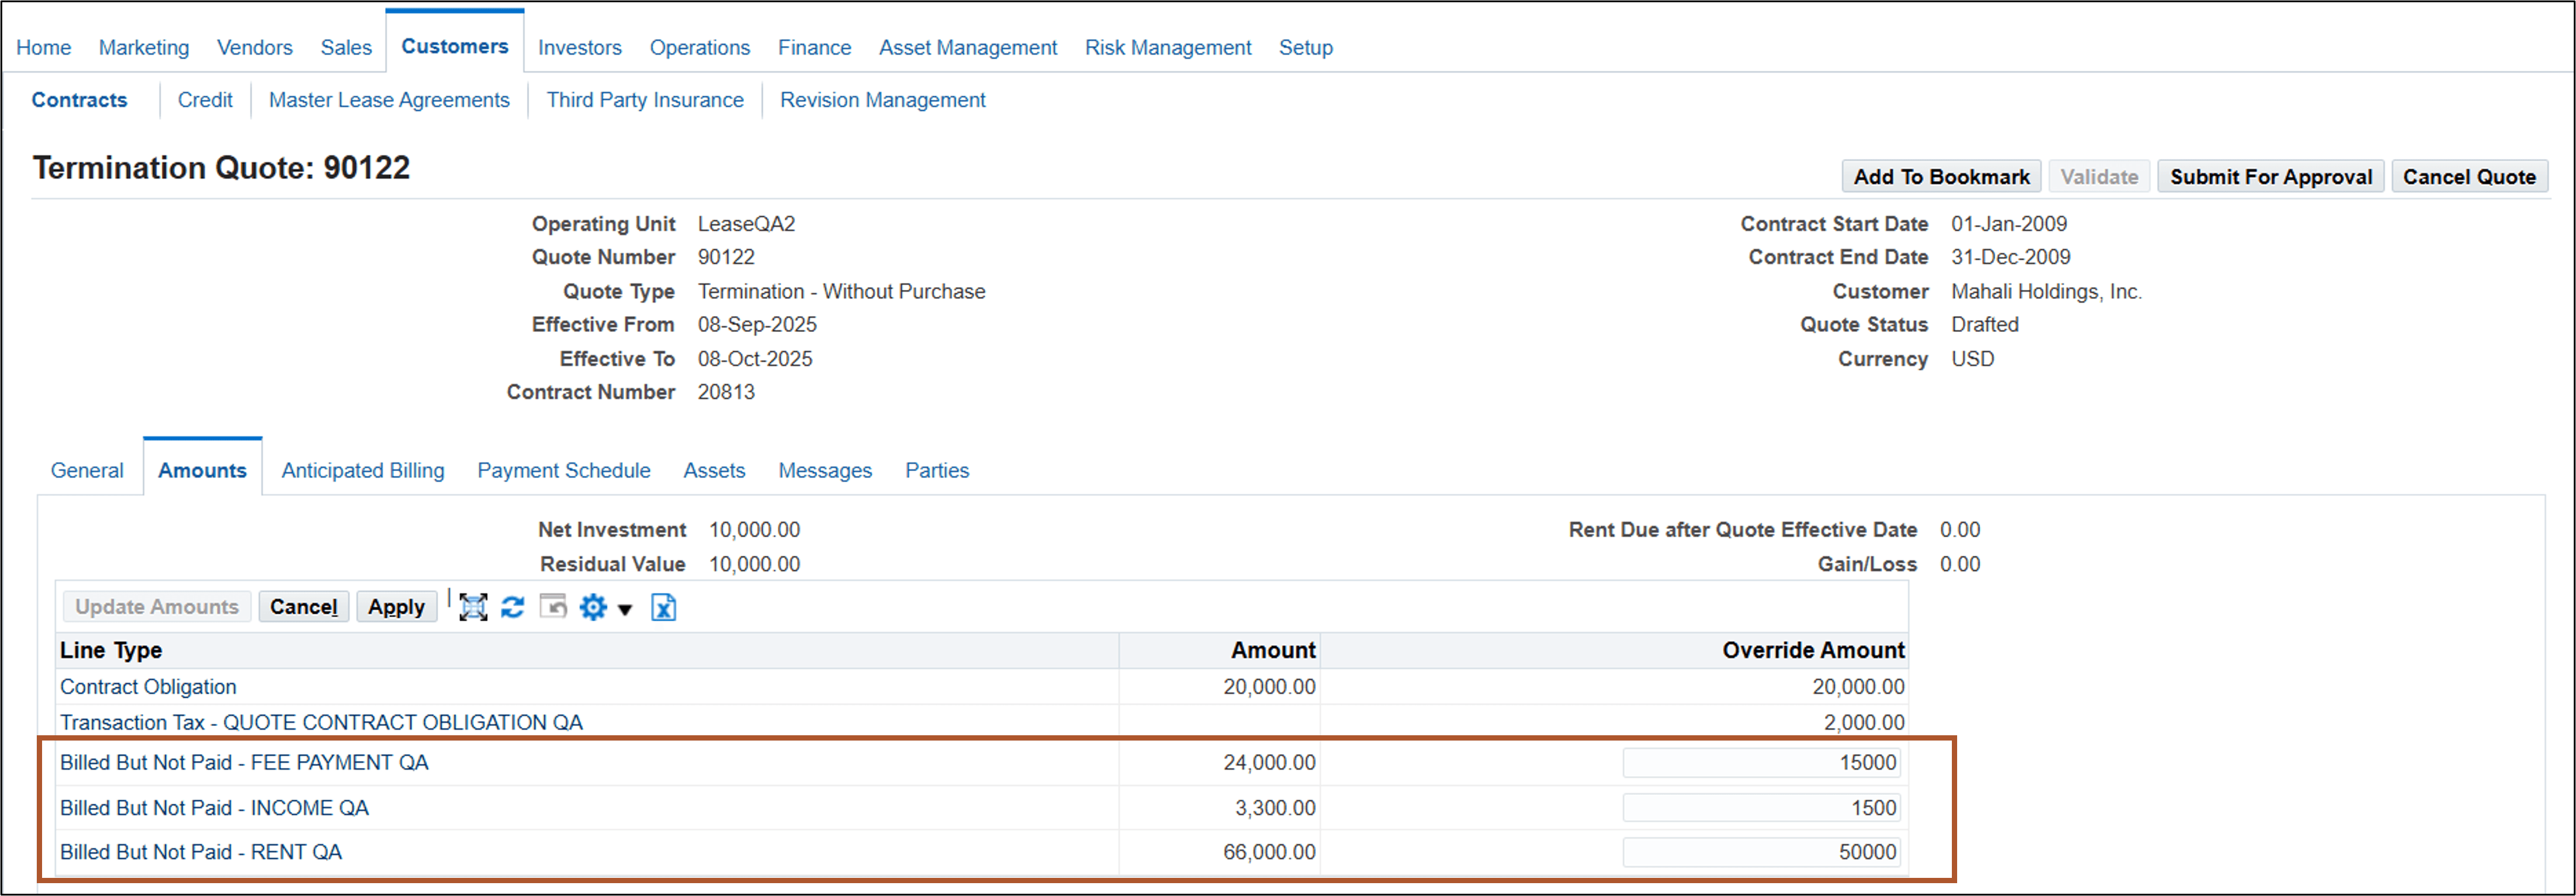
Task: Click Add To Bookmark
Action: pos(1941,176)
